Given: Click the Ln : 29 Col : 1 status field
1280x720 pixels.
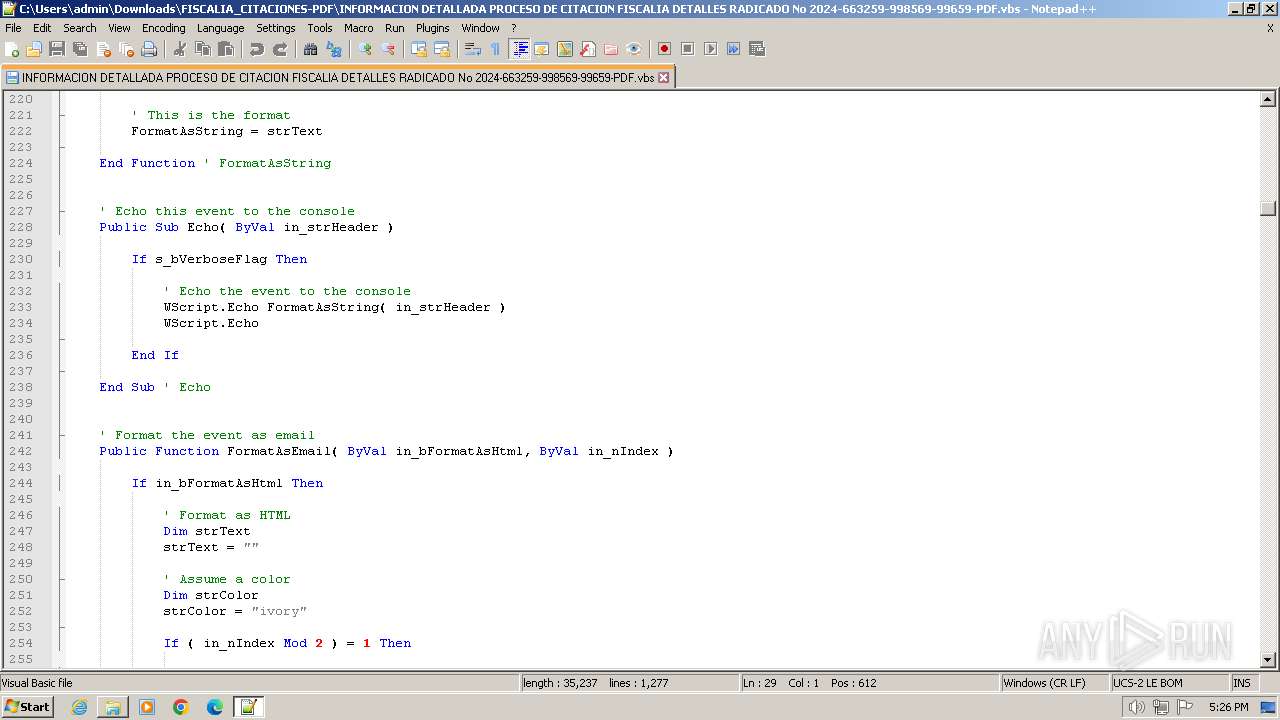Looking at the screenshot, I should pos(869,683).
